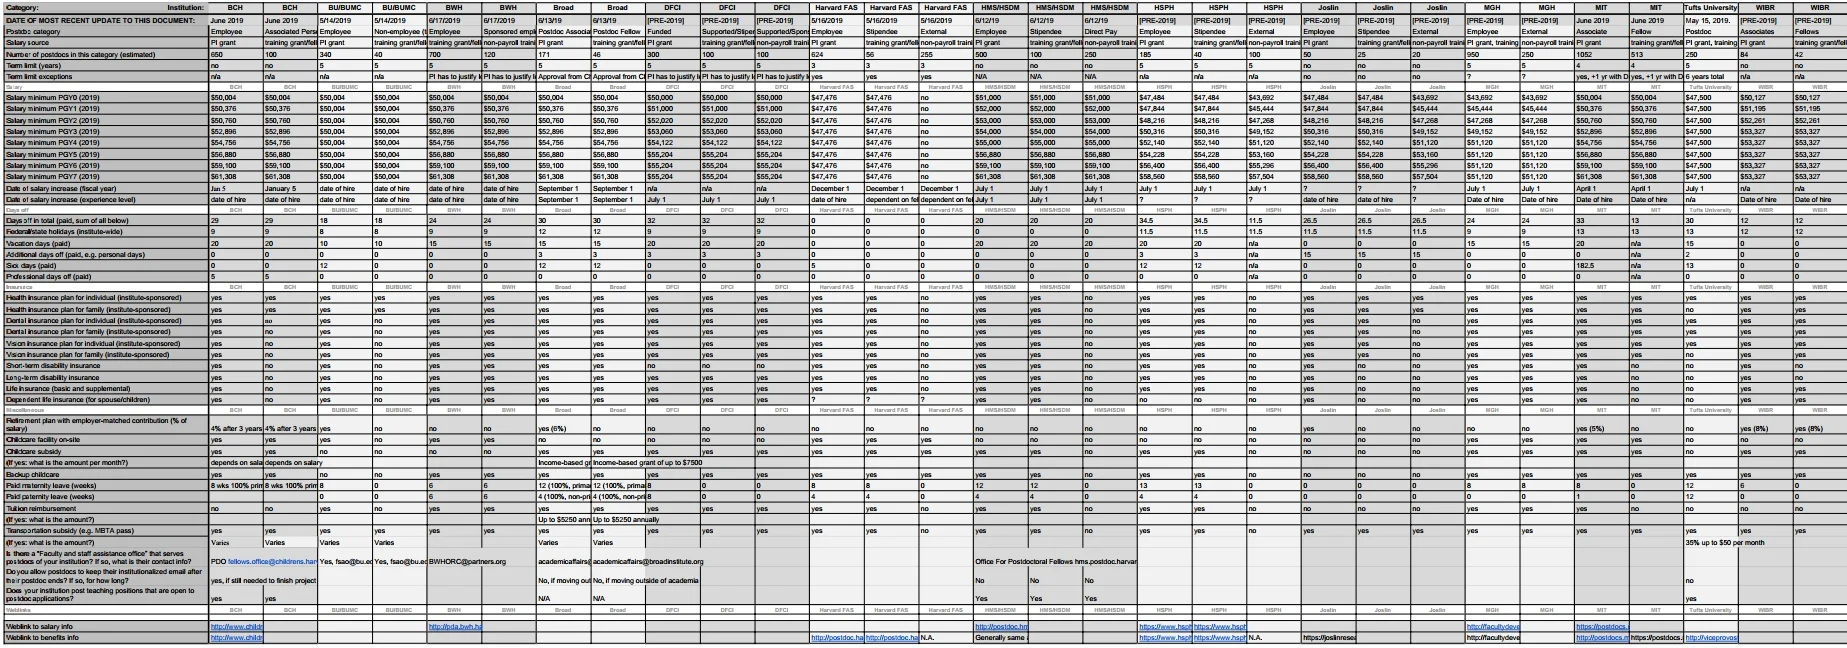Select 'Number of postdocs in this category' label

point(105,55)
